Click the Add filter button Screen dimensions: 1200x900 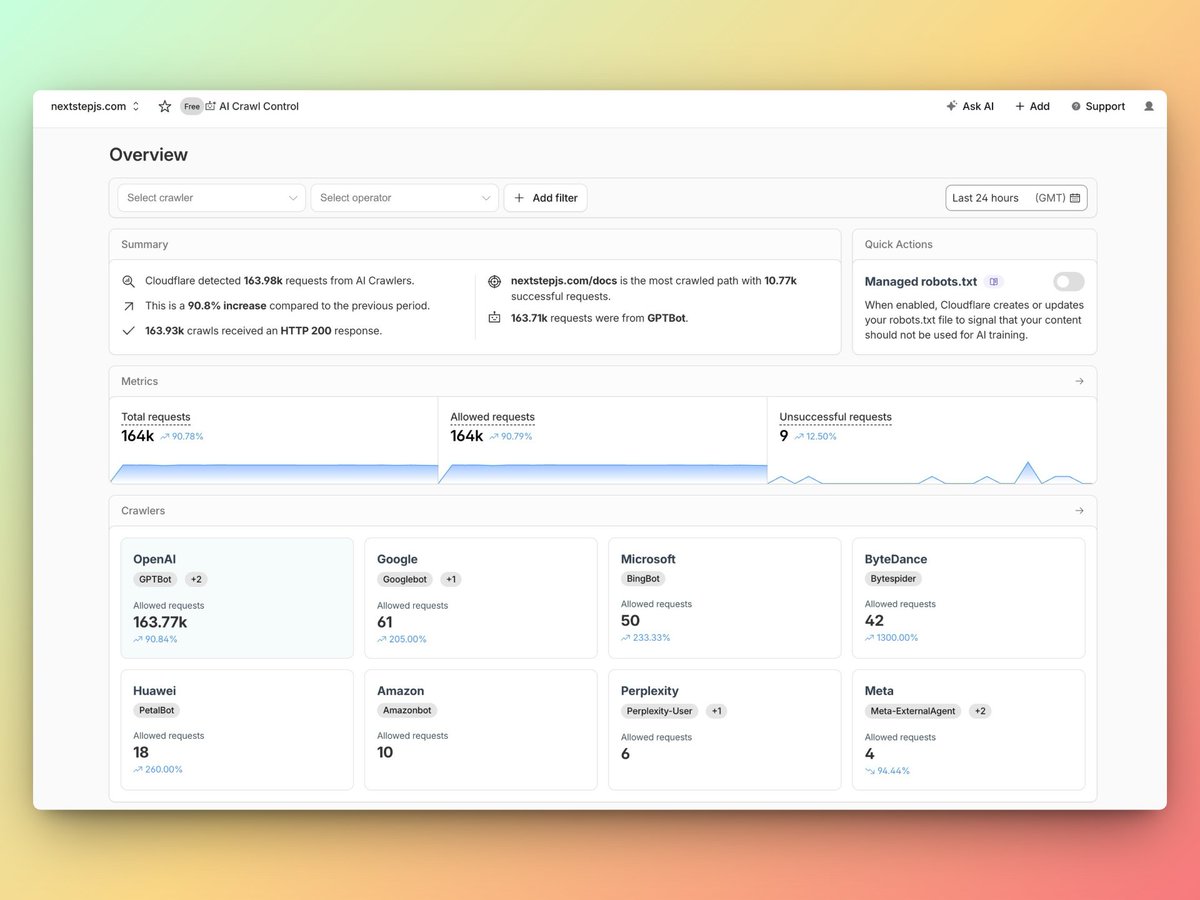[546, 198]
